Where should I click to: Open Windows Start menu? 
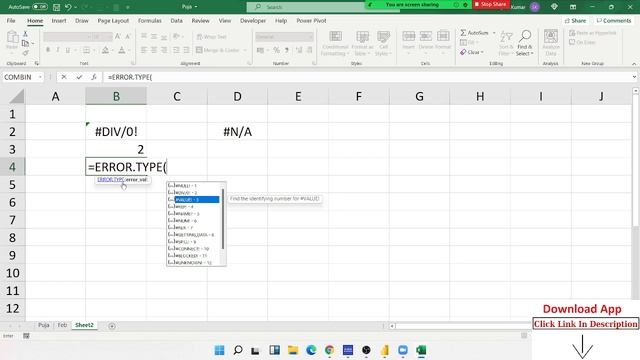tap(219, 350)
